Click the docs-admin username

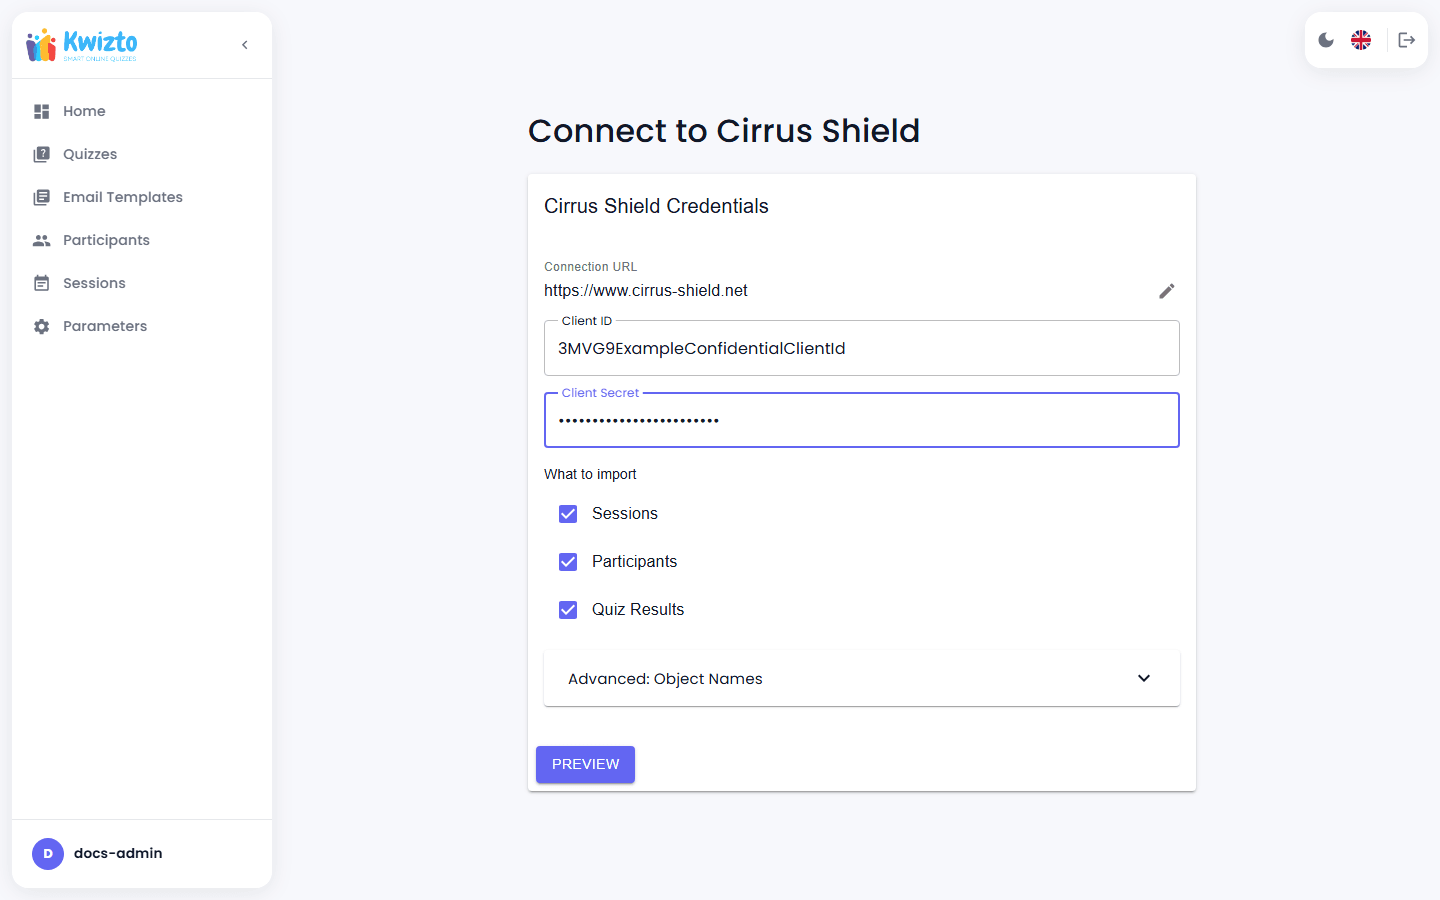(x=118, y=853)
